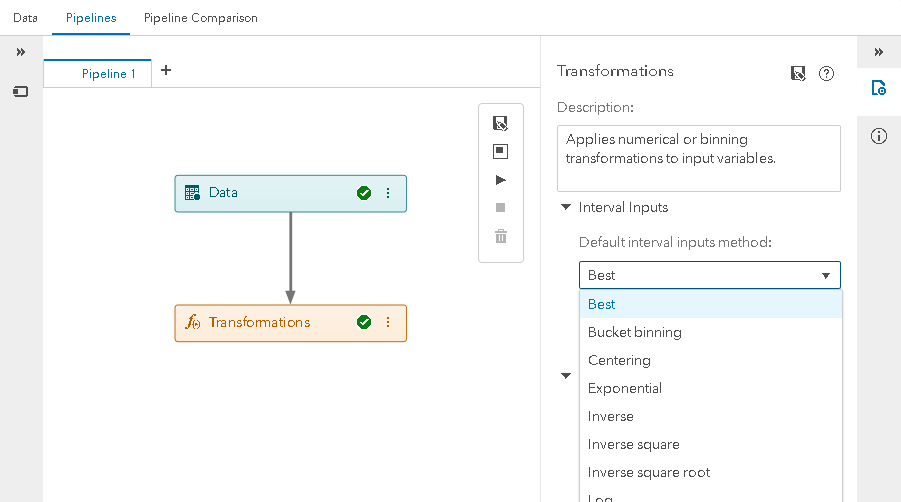Switch to the Data tab

[x=25, y=18]
